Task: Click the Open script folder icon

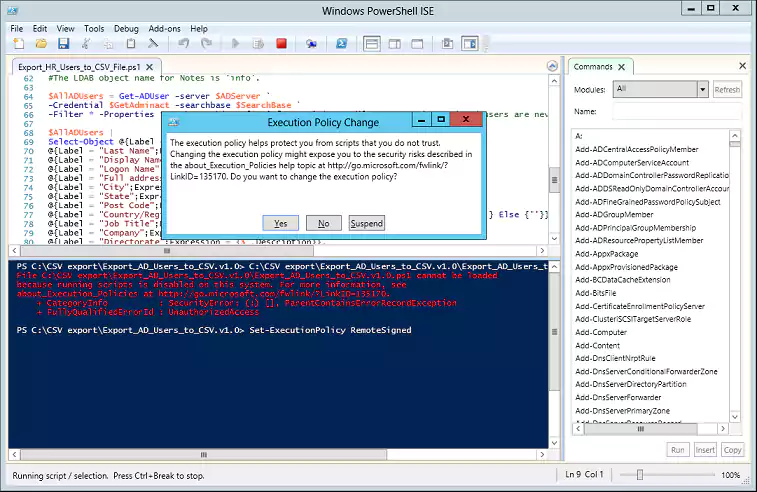Action: click(40, 44)
